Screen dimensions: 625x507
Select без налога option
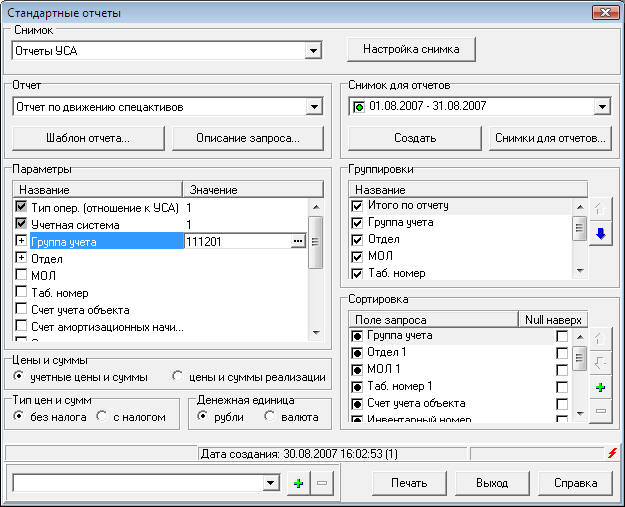[x=18, y=416]
